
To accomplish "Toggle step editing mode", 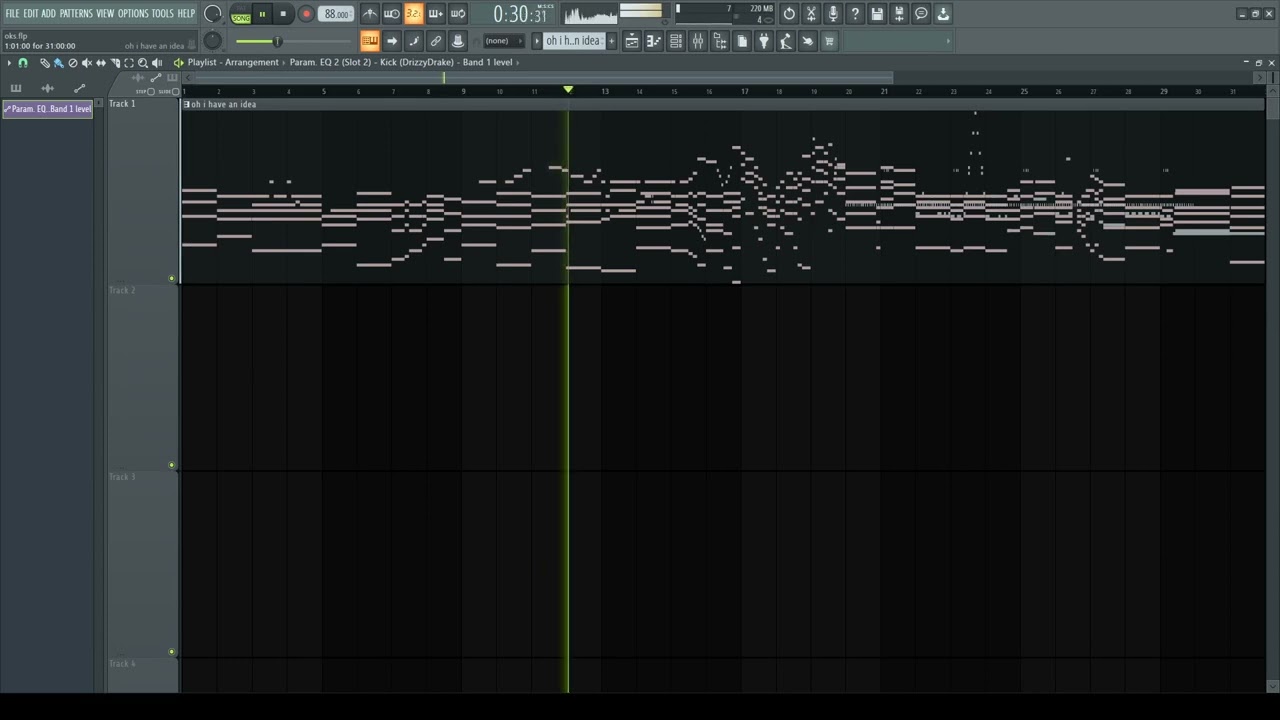I will pos(414,41).
